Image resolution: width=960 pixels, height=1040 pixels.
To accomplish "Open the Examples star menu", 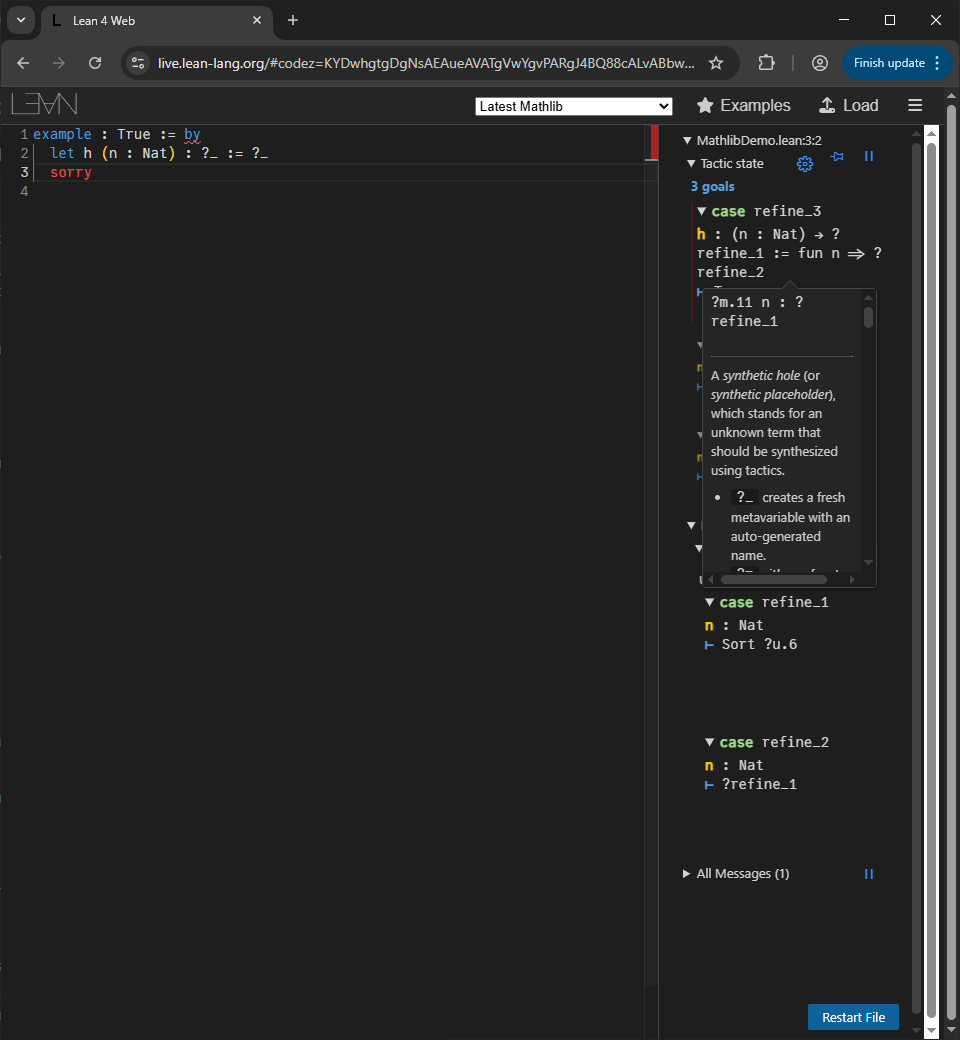I will [x=705, y=105].
